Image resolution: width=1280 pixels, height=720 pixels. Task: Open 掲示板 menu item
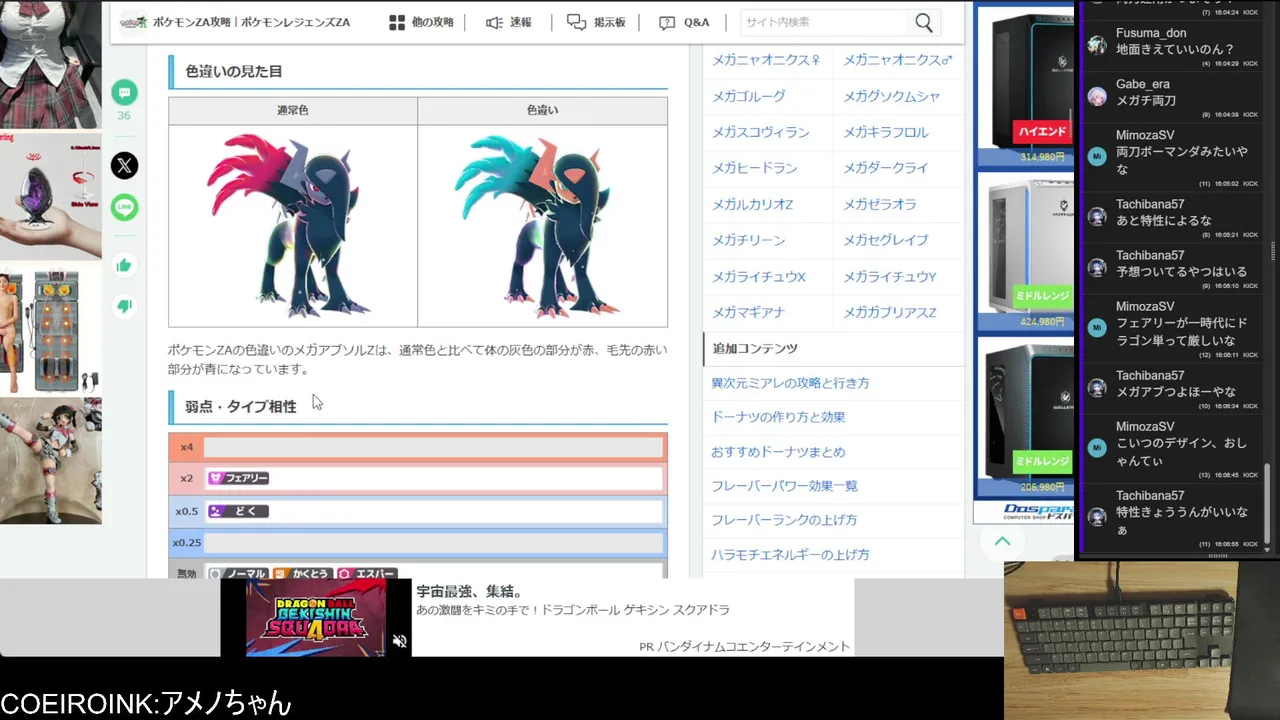[596, 22]
